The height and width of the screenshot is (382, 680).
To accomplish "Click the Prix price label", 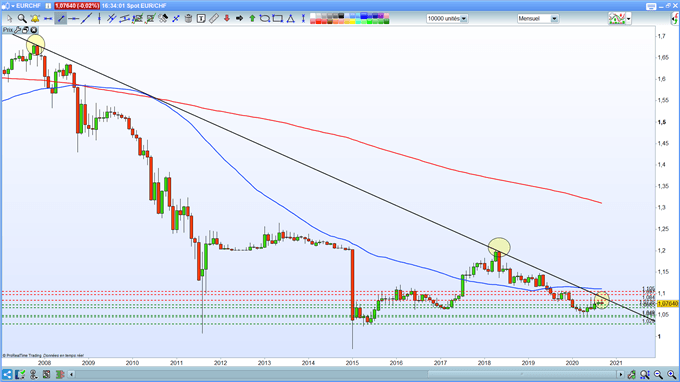I will 8,30.
